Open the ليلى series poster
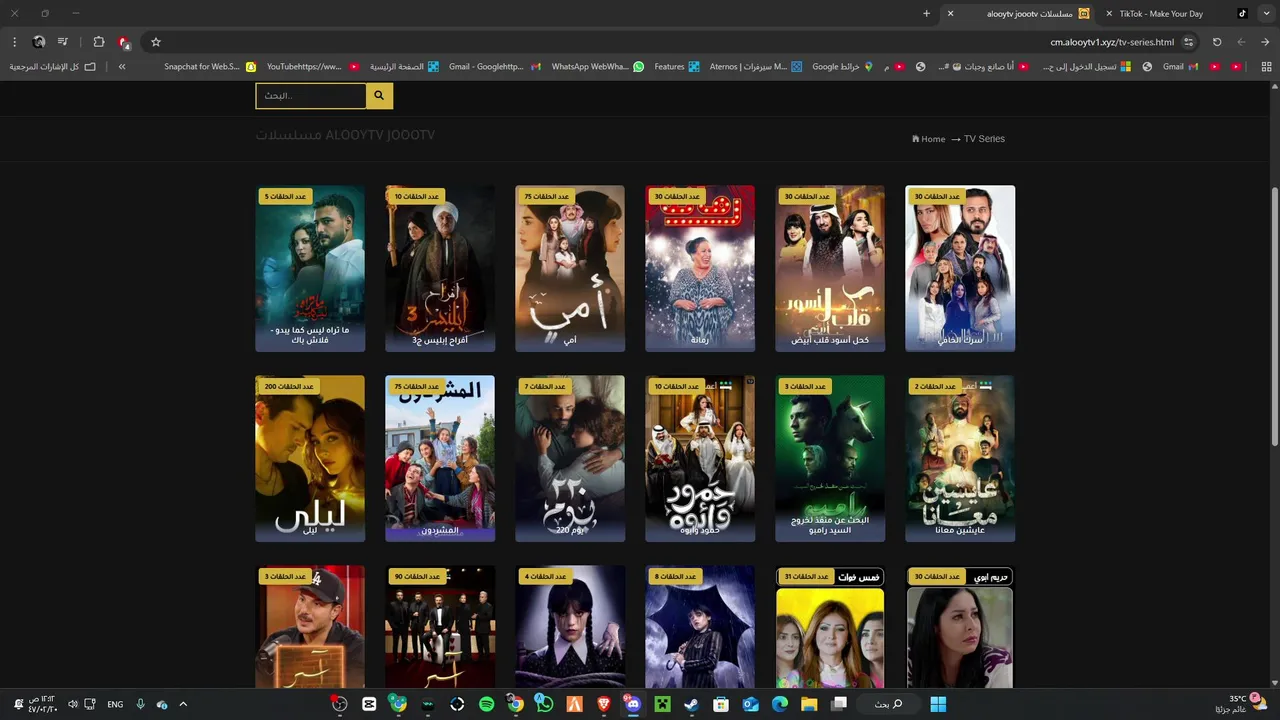 coord(310,458)
